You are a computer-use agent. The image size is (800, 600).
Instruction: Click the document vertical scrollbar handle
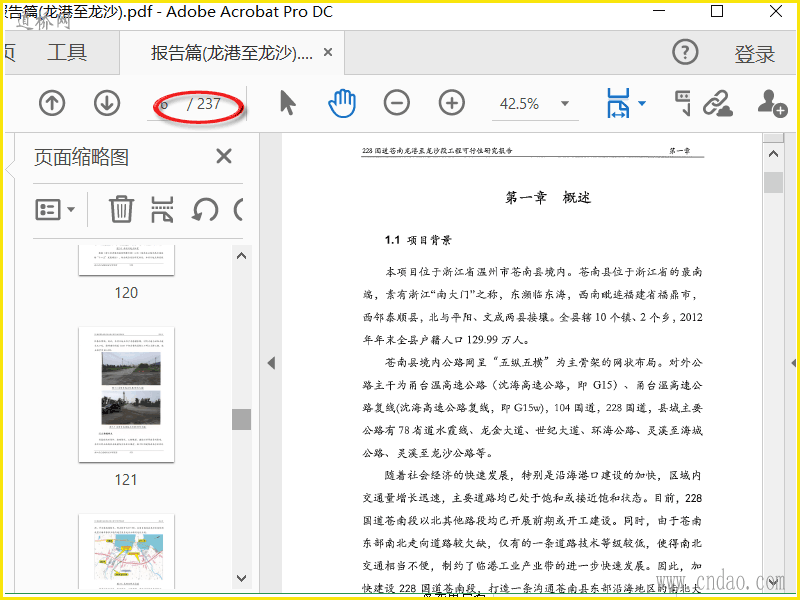pyautogui.click(x=773, y=183)
